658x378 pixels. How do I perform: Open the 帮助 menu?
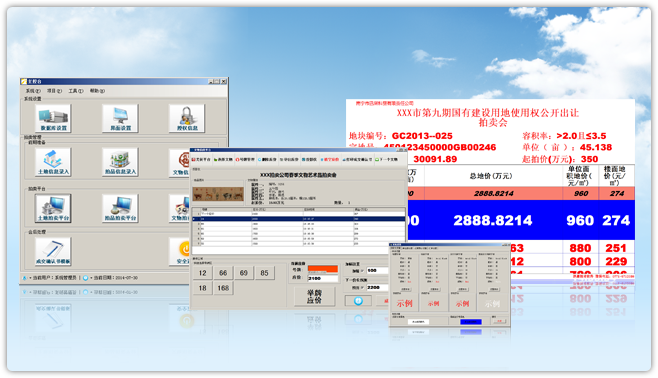coord(97,91)
